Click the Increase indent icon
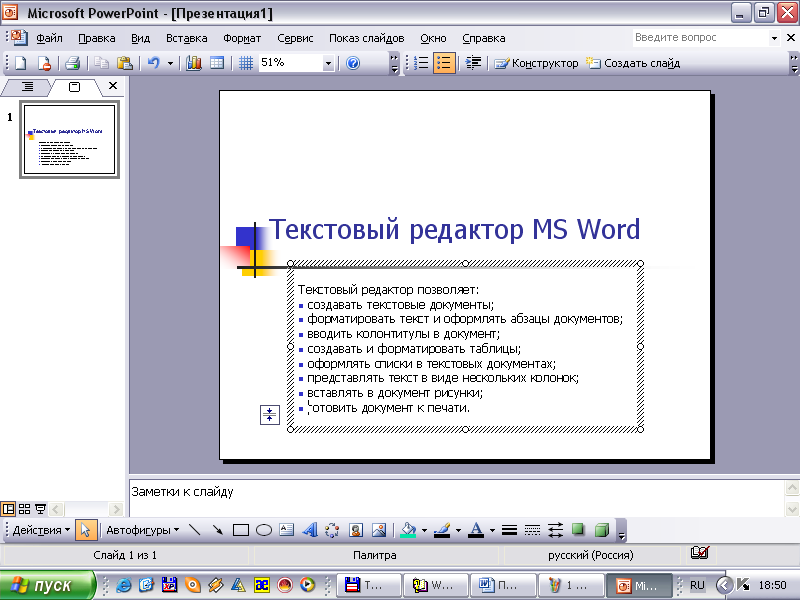This screenshot has height=600, width=800. pos(473,63)
